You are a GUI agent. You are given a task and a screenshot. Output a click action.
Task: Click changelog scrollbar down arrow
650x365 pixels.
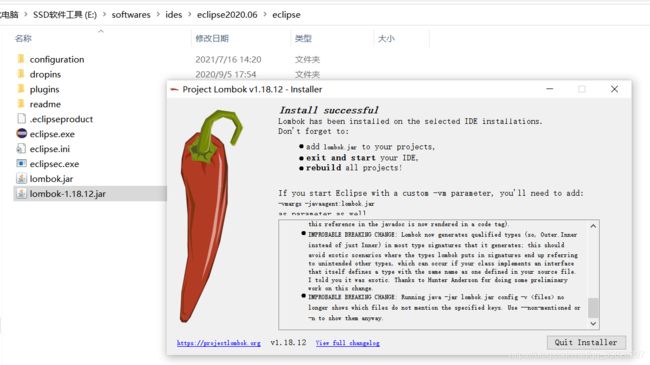tap(593, 324)
